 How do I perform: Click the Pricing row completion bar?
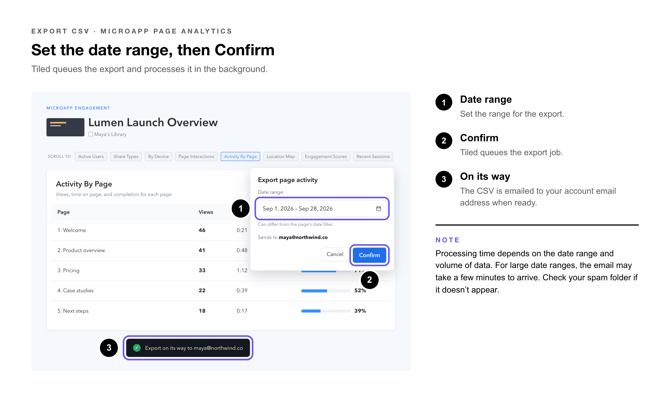(x=326, y=271)
